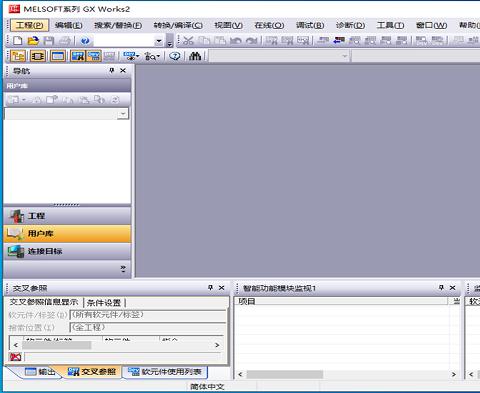Open the 视图(V) menu

pyautogui.click(x=228, y=25)
